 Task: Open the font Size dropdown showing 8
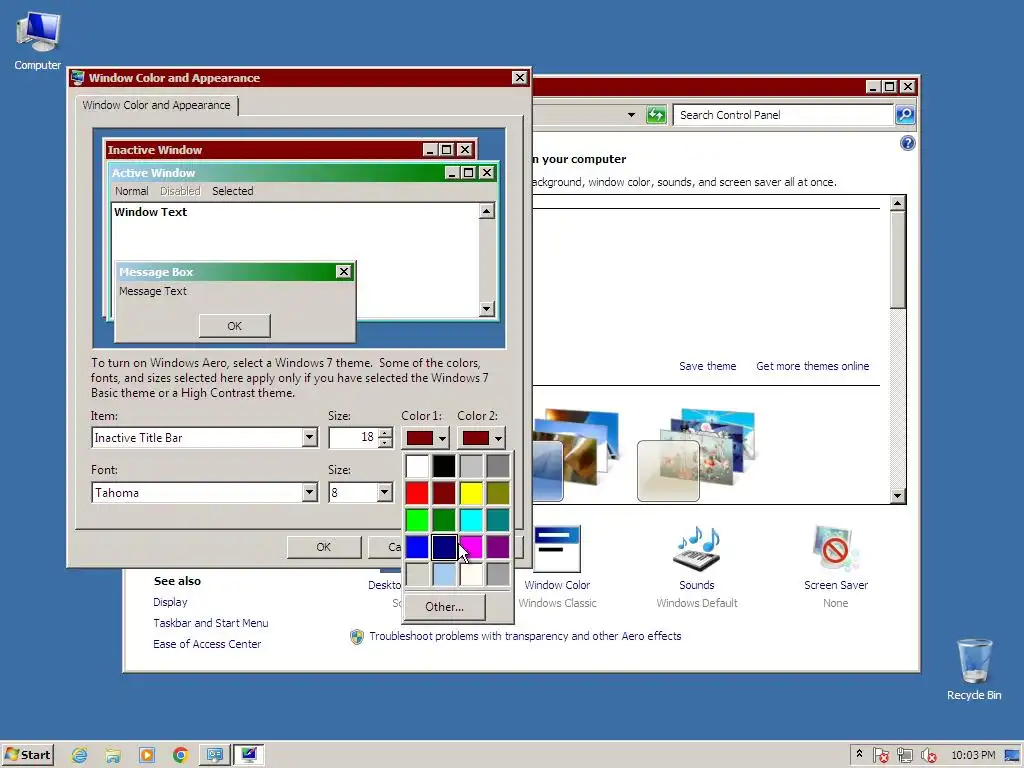385,492
